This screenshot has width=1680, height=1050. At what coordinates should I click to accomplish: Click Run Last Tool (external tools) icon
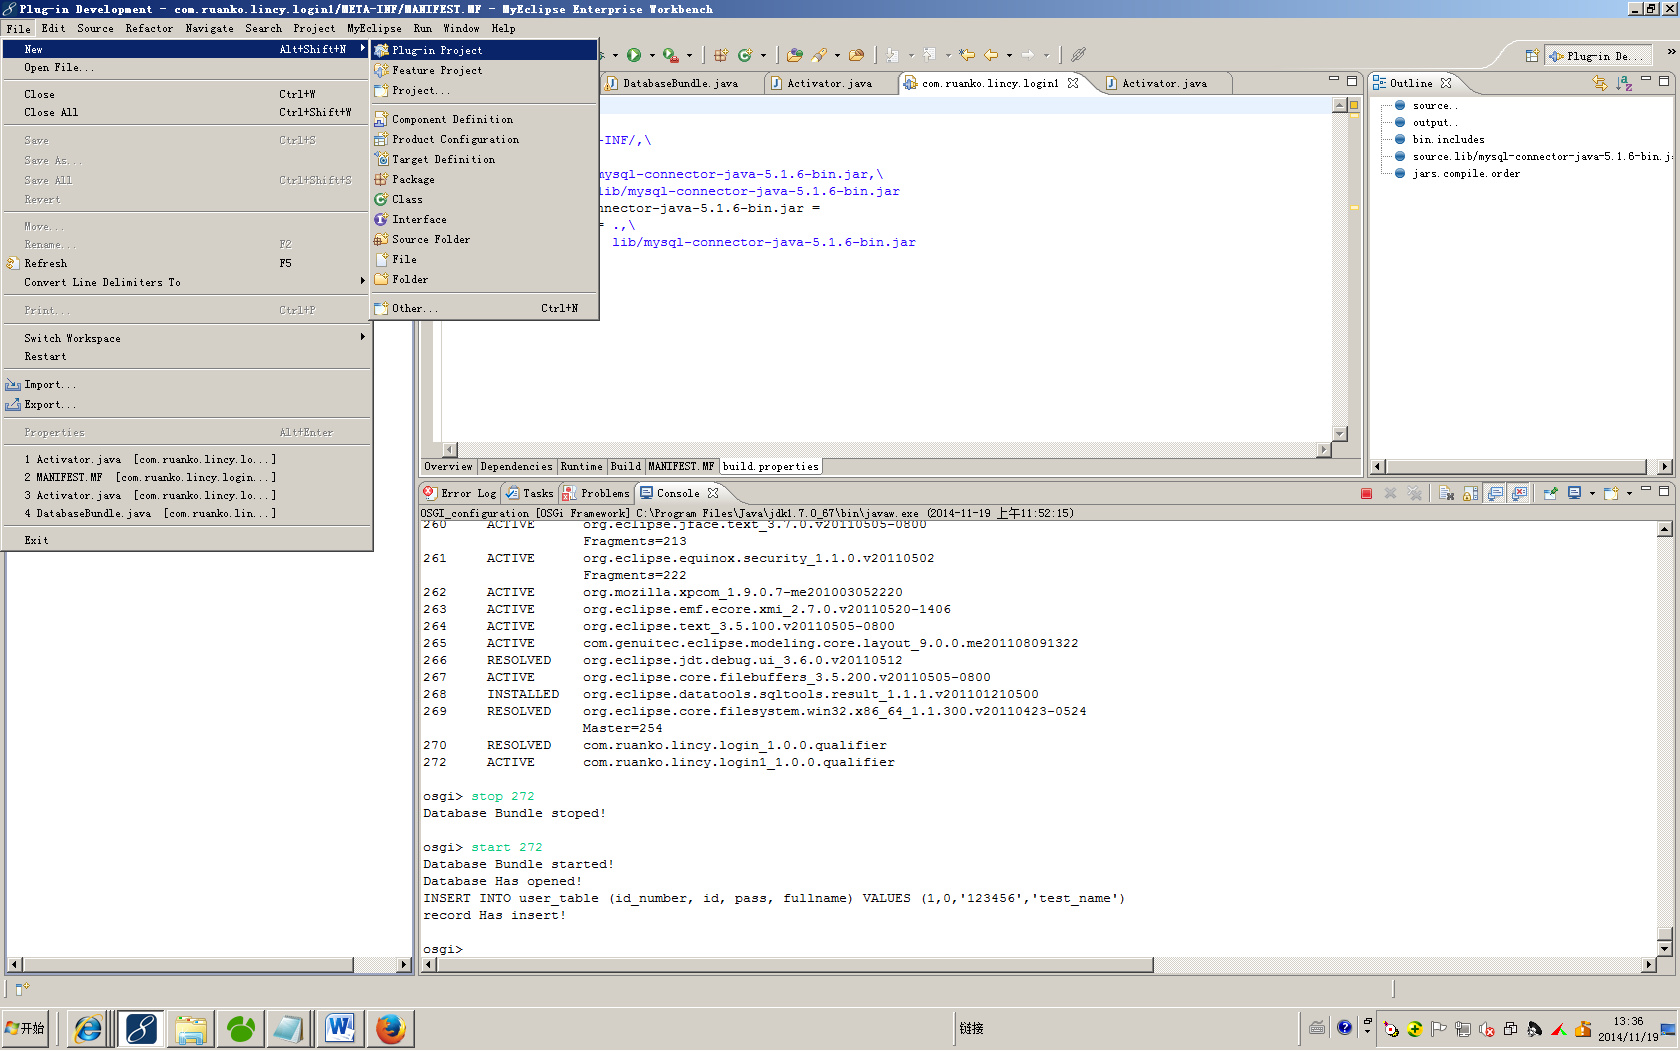pos(671,55)
